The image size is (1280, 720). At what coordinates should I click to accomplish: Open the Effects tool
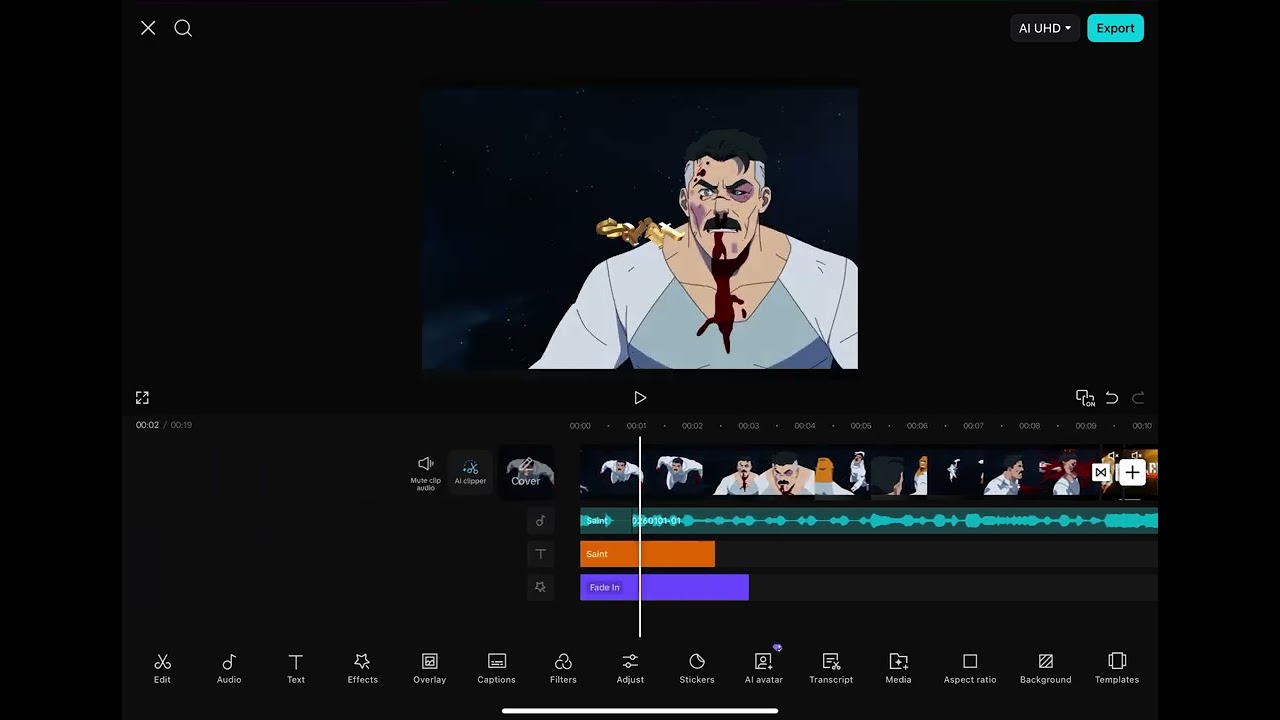click(362, 668)
